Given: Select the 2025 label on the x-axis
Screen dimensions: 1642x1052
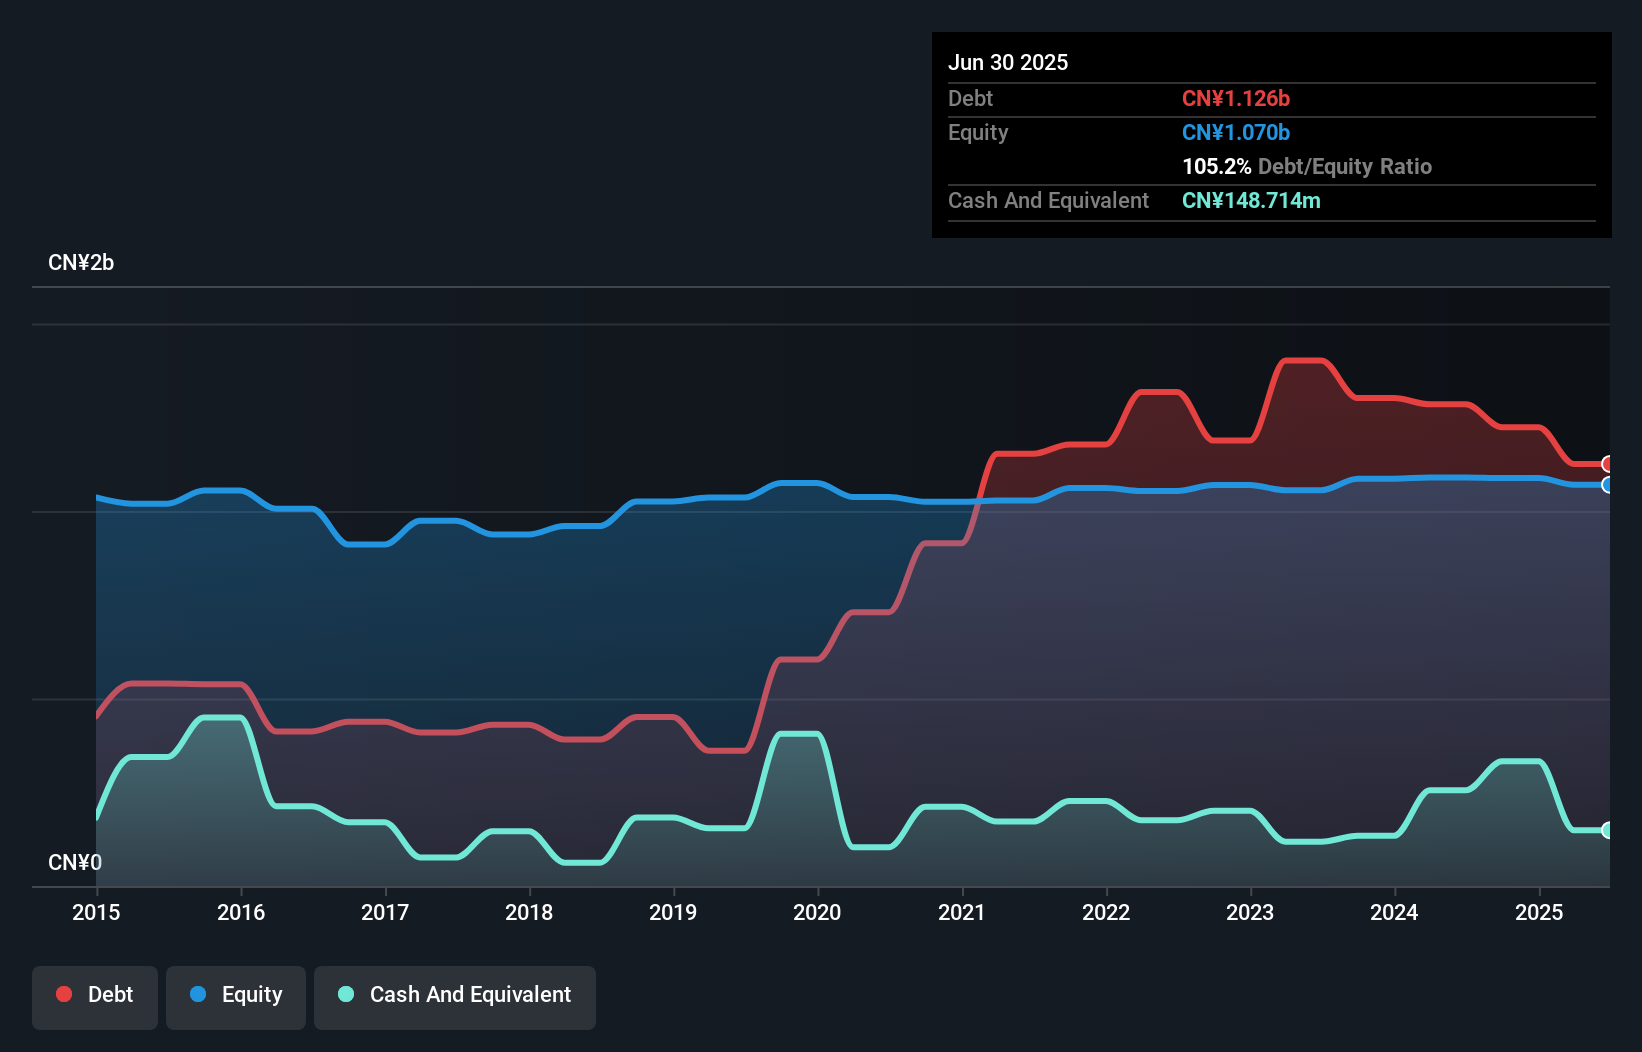Looking at the screenshot, I should [x=1540, y=912].
